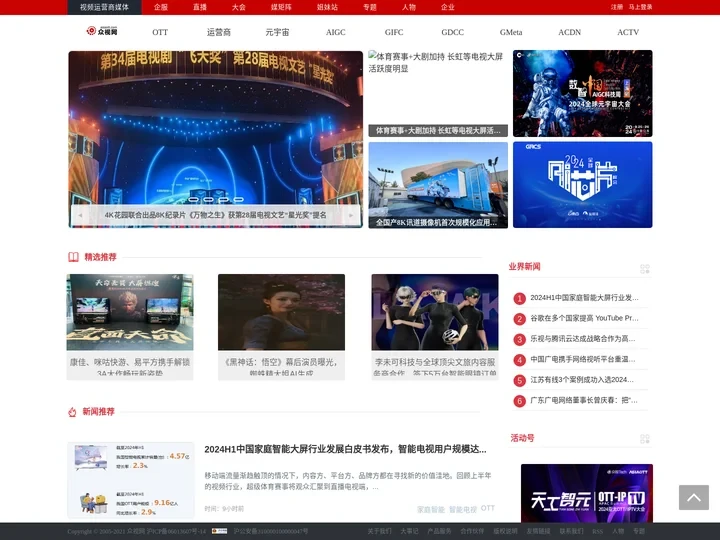
Task: Open carousel caption about 《万物之生》星光奖提名
Action: click(x=215, y=215)
